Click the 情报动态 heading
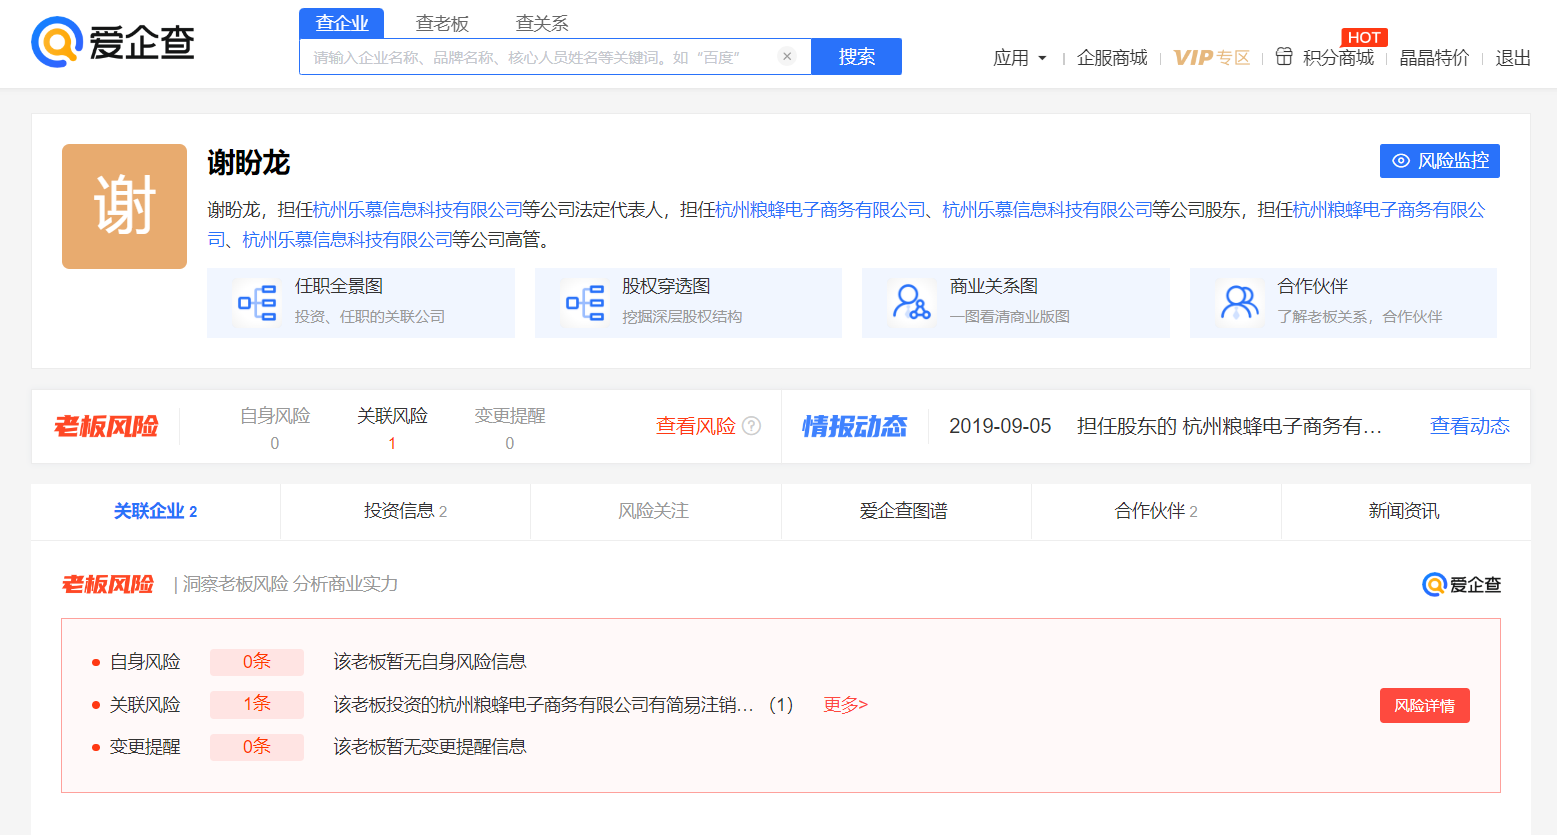 (854, 426)
